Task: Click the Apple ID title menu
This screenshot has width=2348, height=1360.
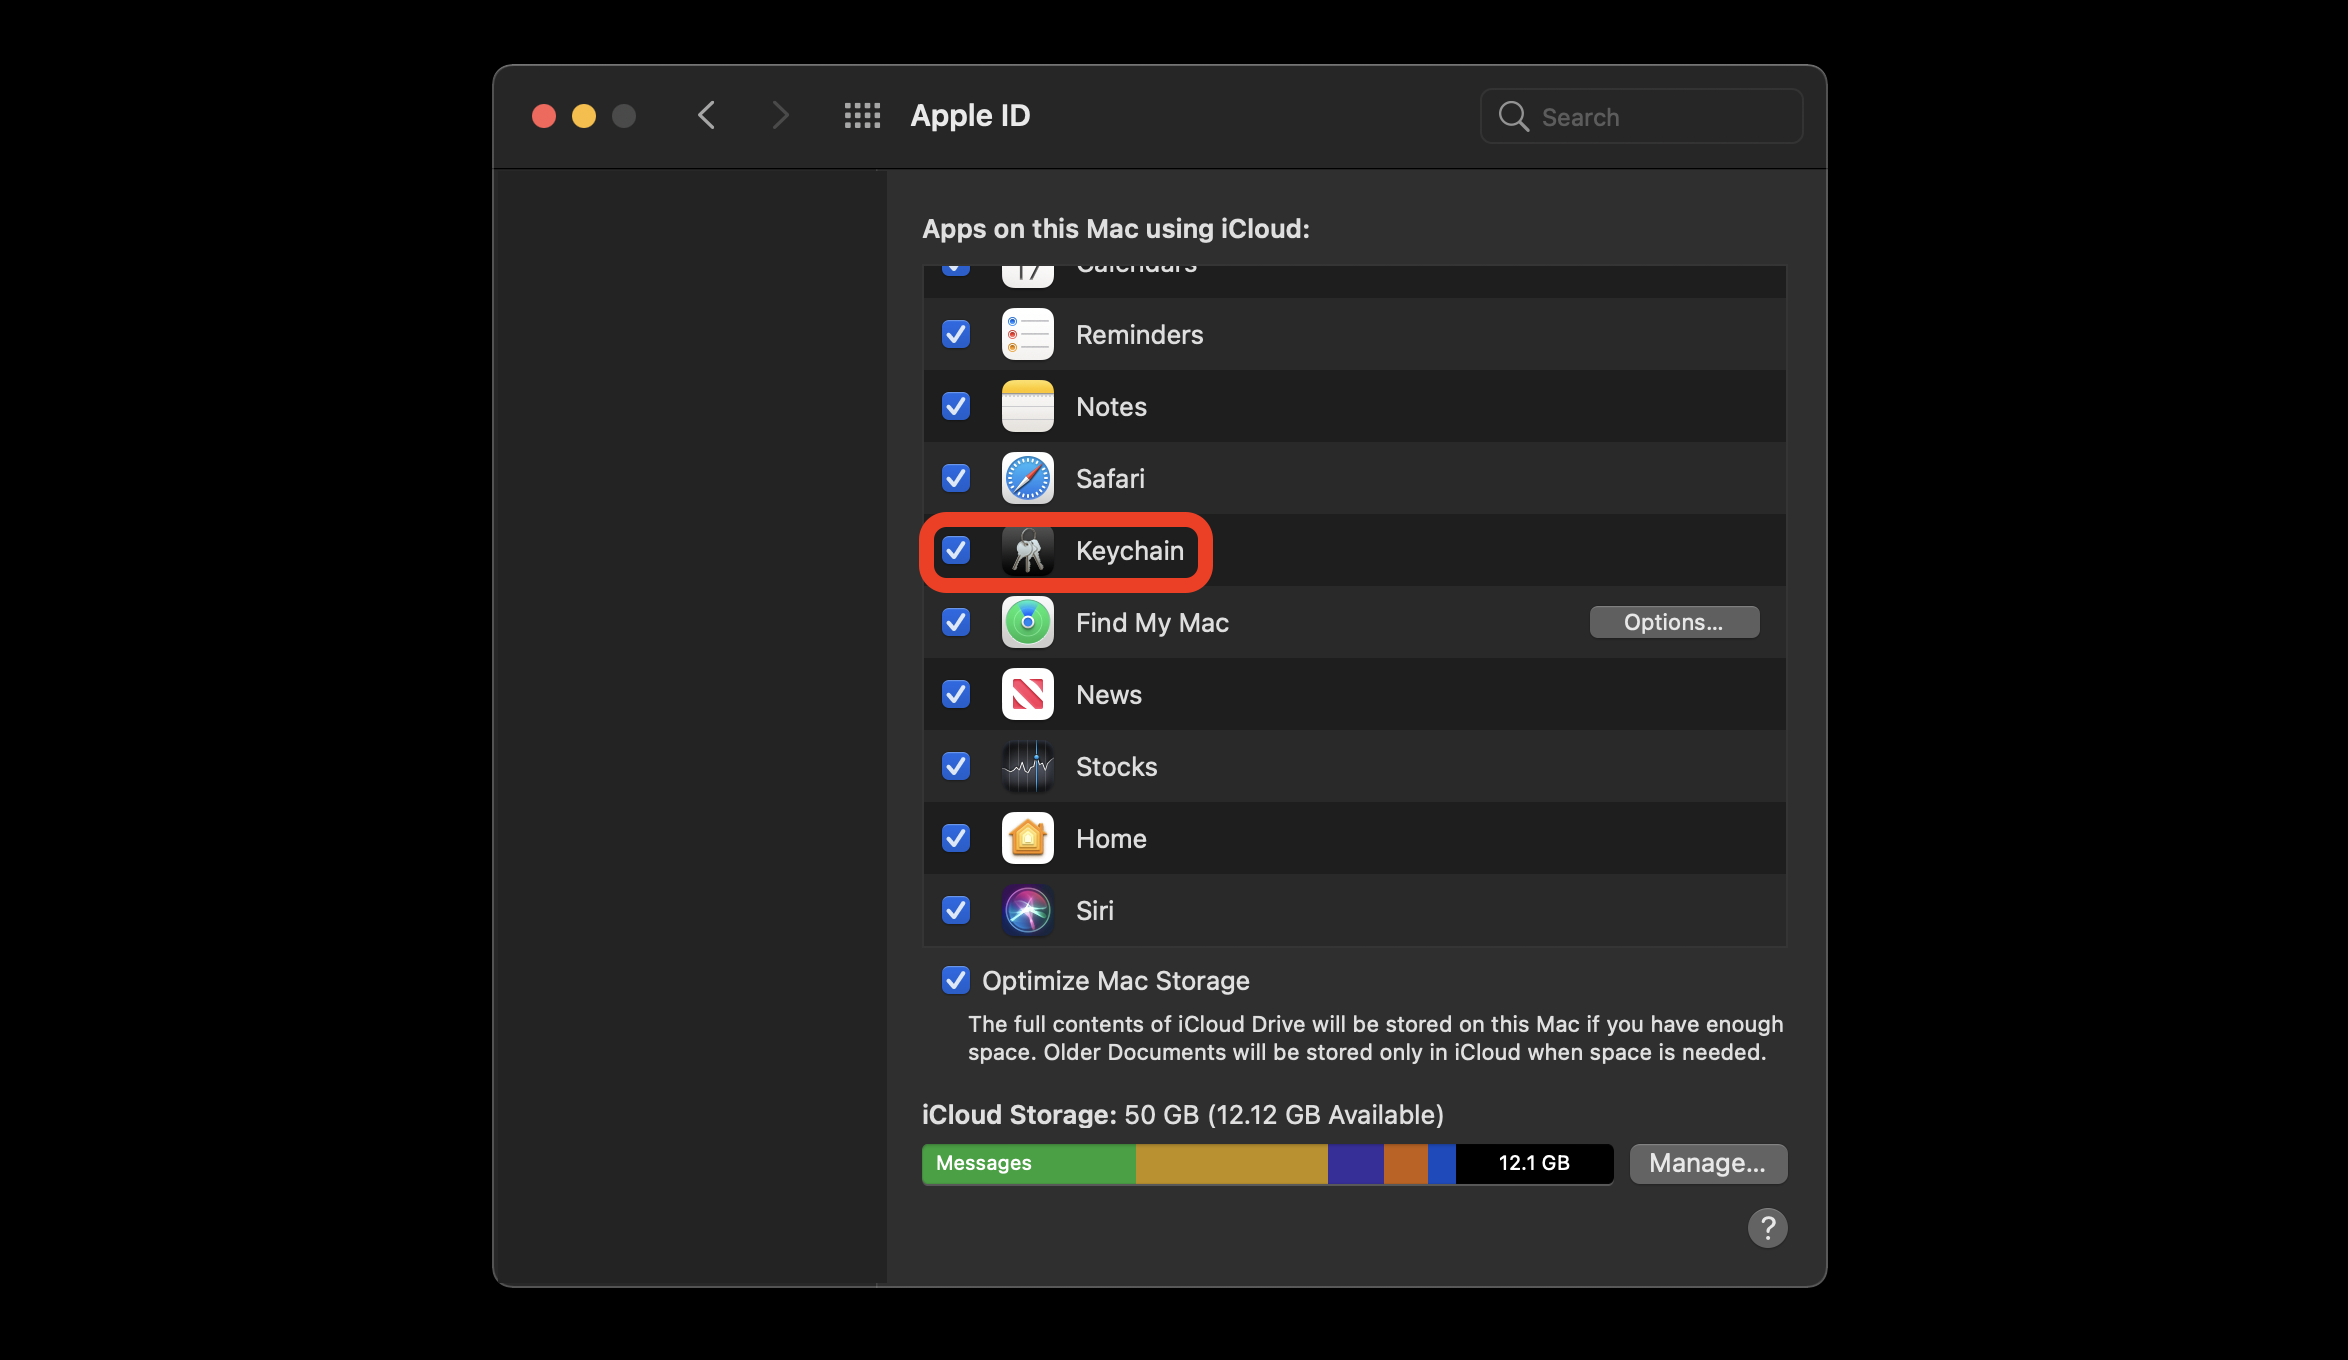Action: click(x=968, y=115)
